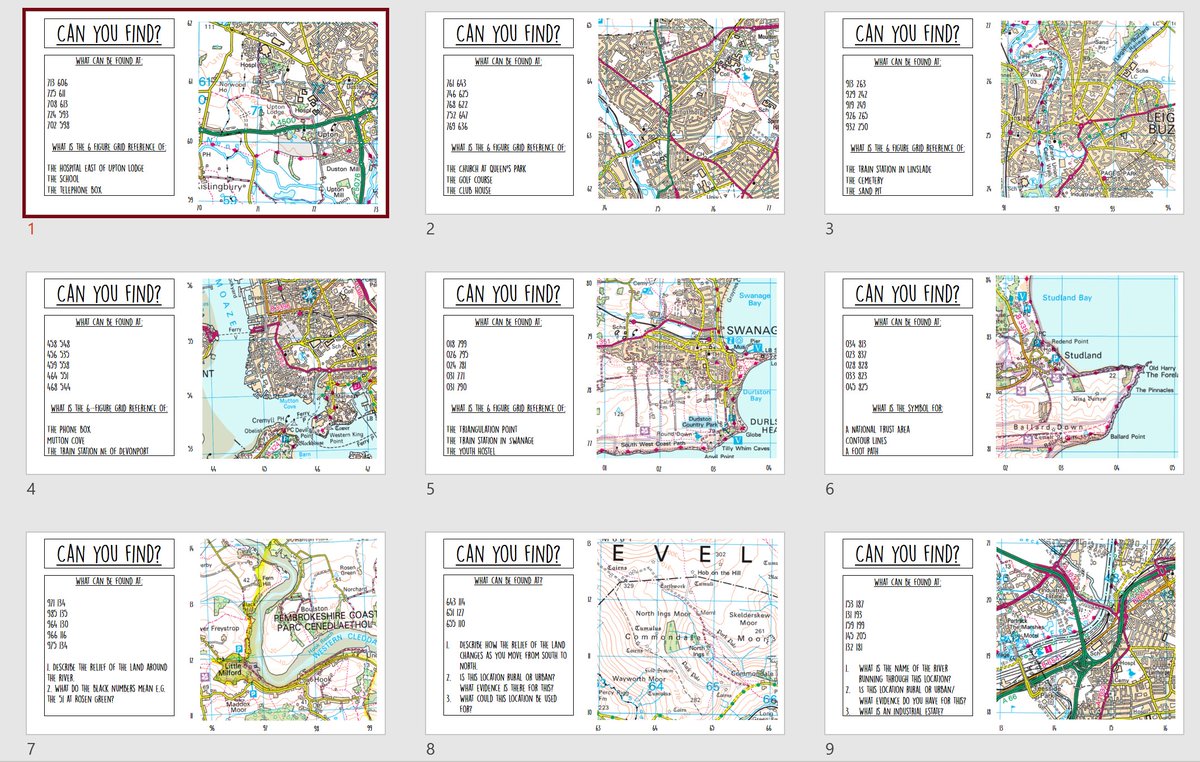
Task: Select slide 4 thumbnail mentioning Mutton Cove
Action: click(205, 375)
